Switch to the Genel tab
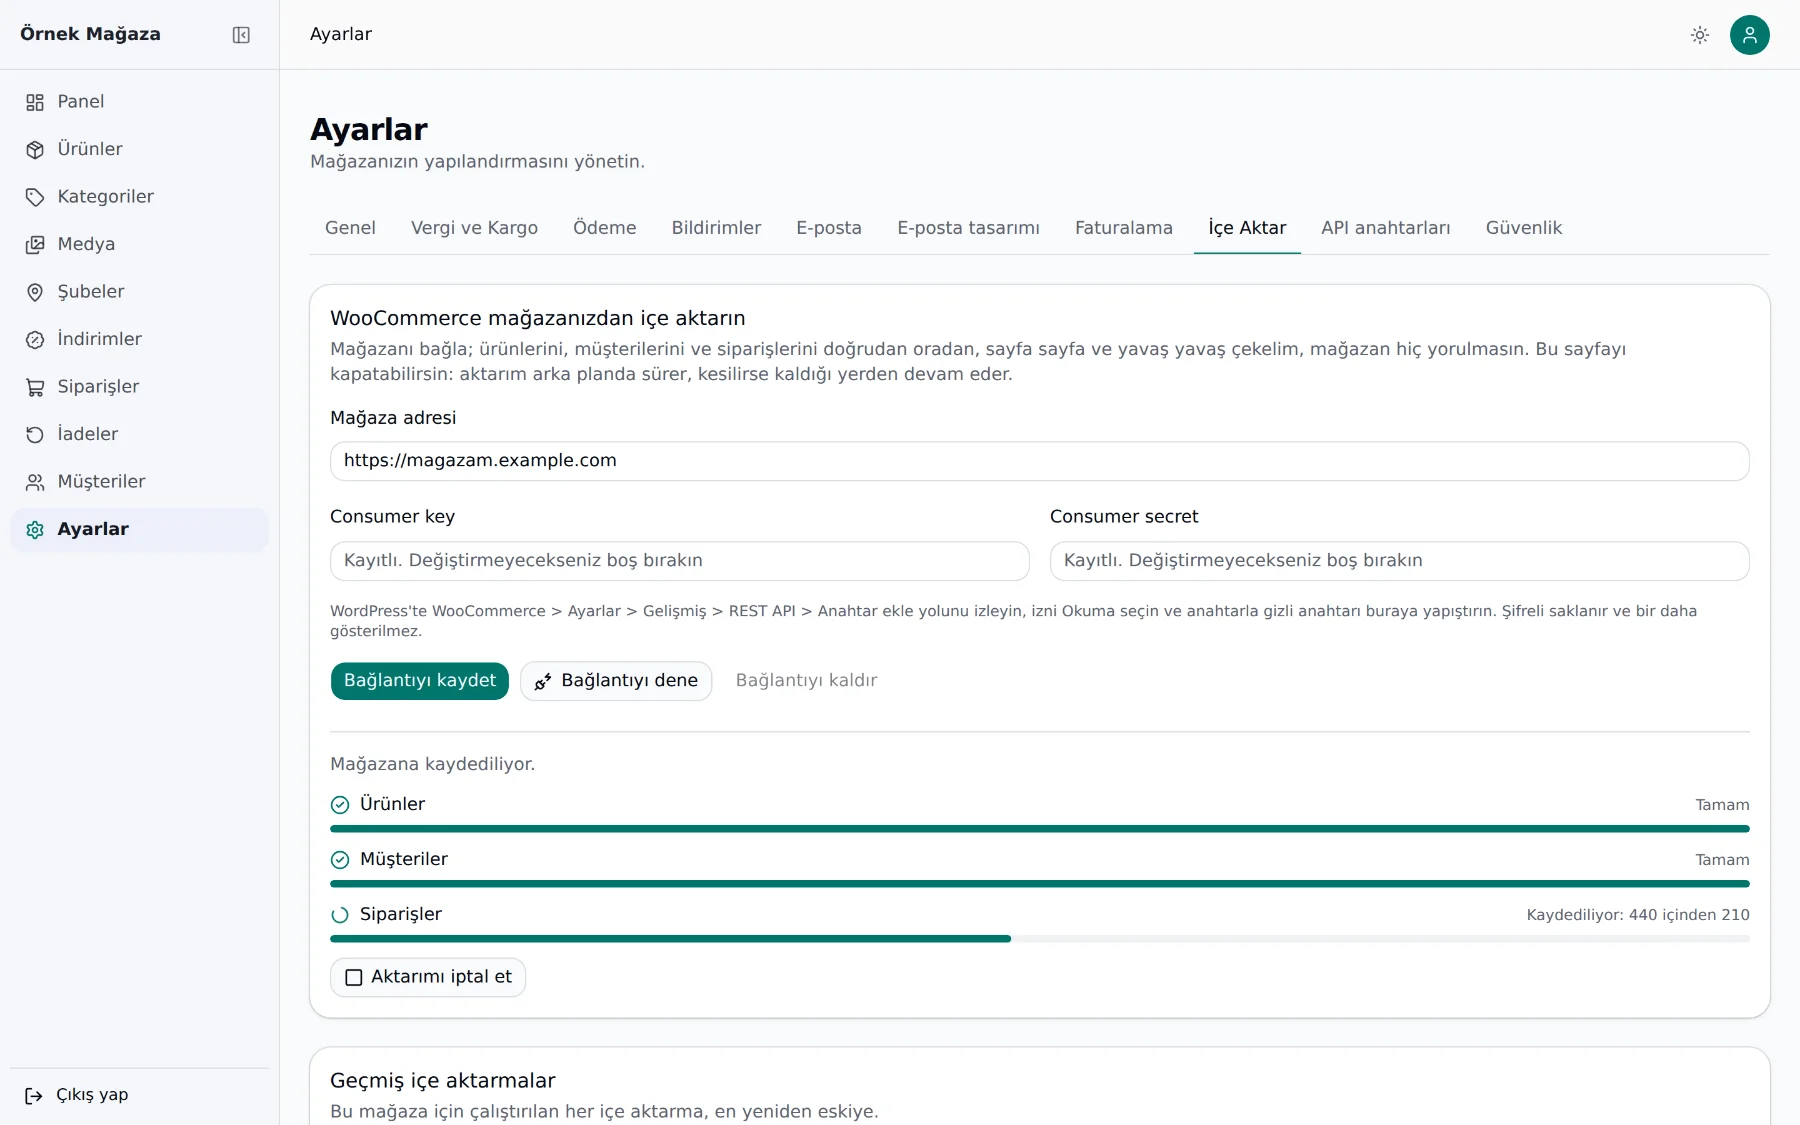1800x1125 pixels. coord(350,228)
